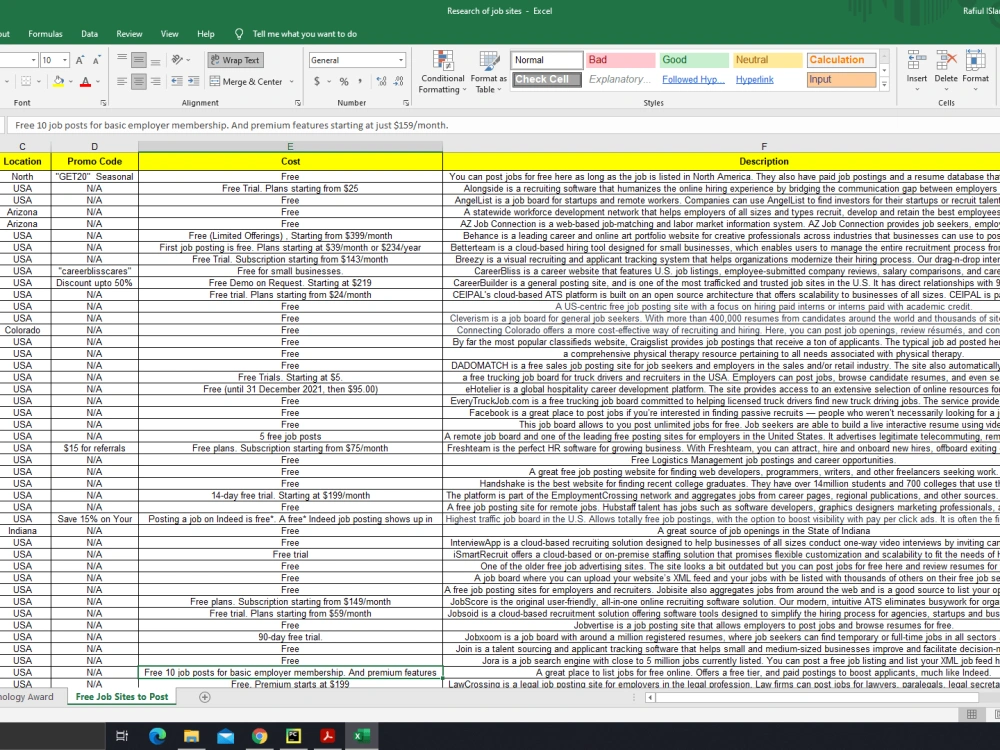
Task: Apply the Hyperlink cell style
Action: click(x=767, y=79)
